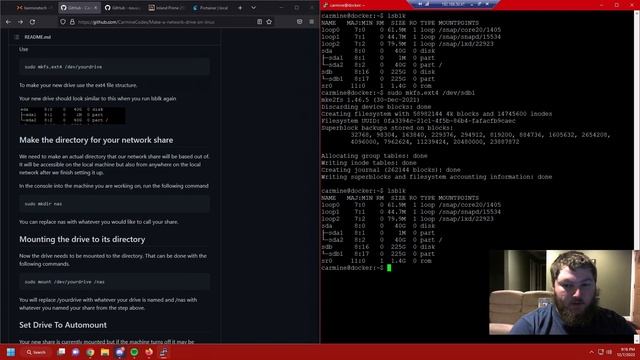Switch to the second GitHub tab
640x360 pixels.
123,8
